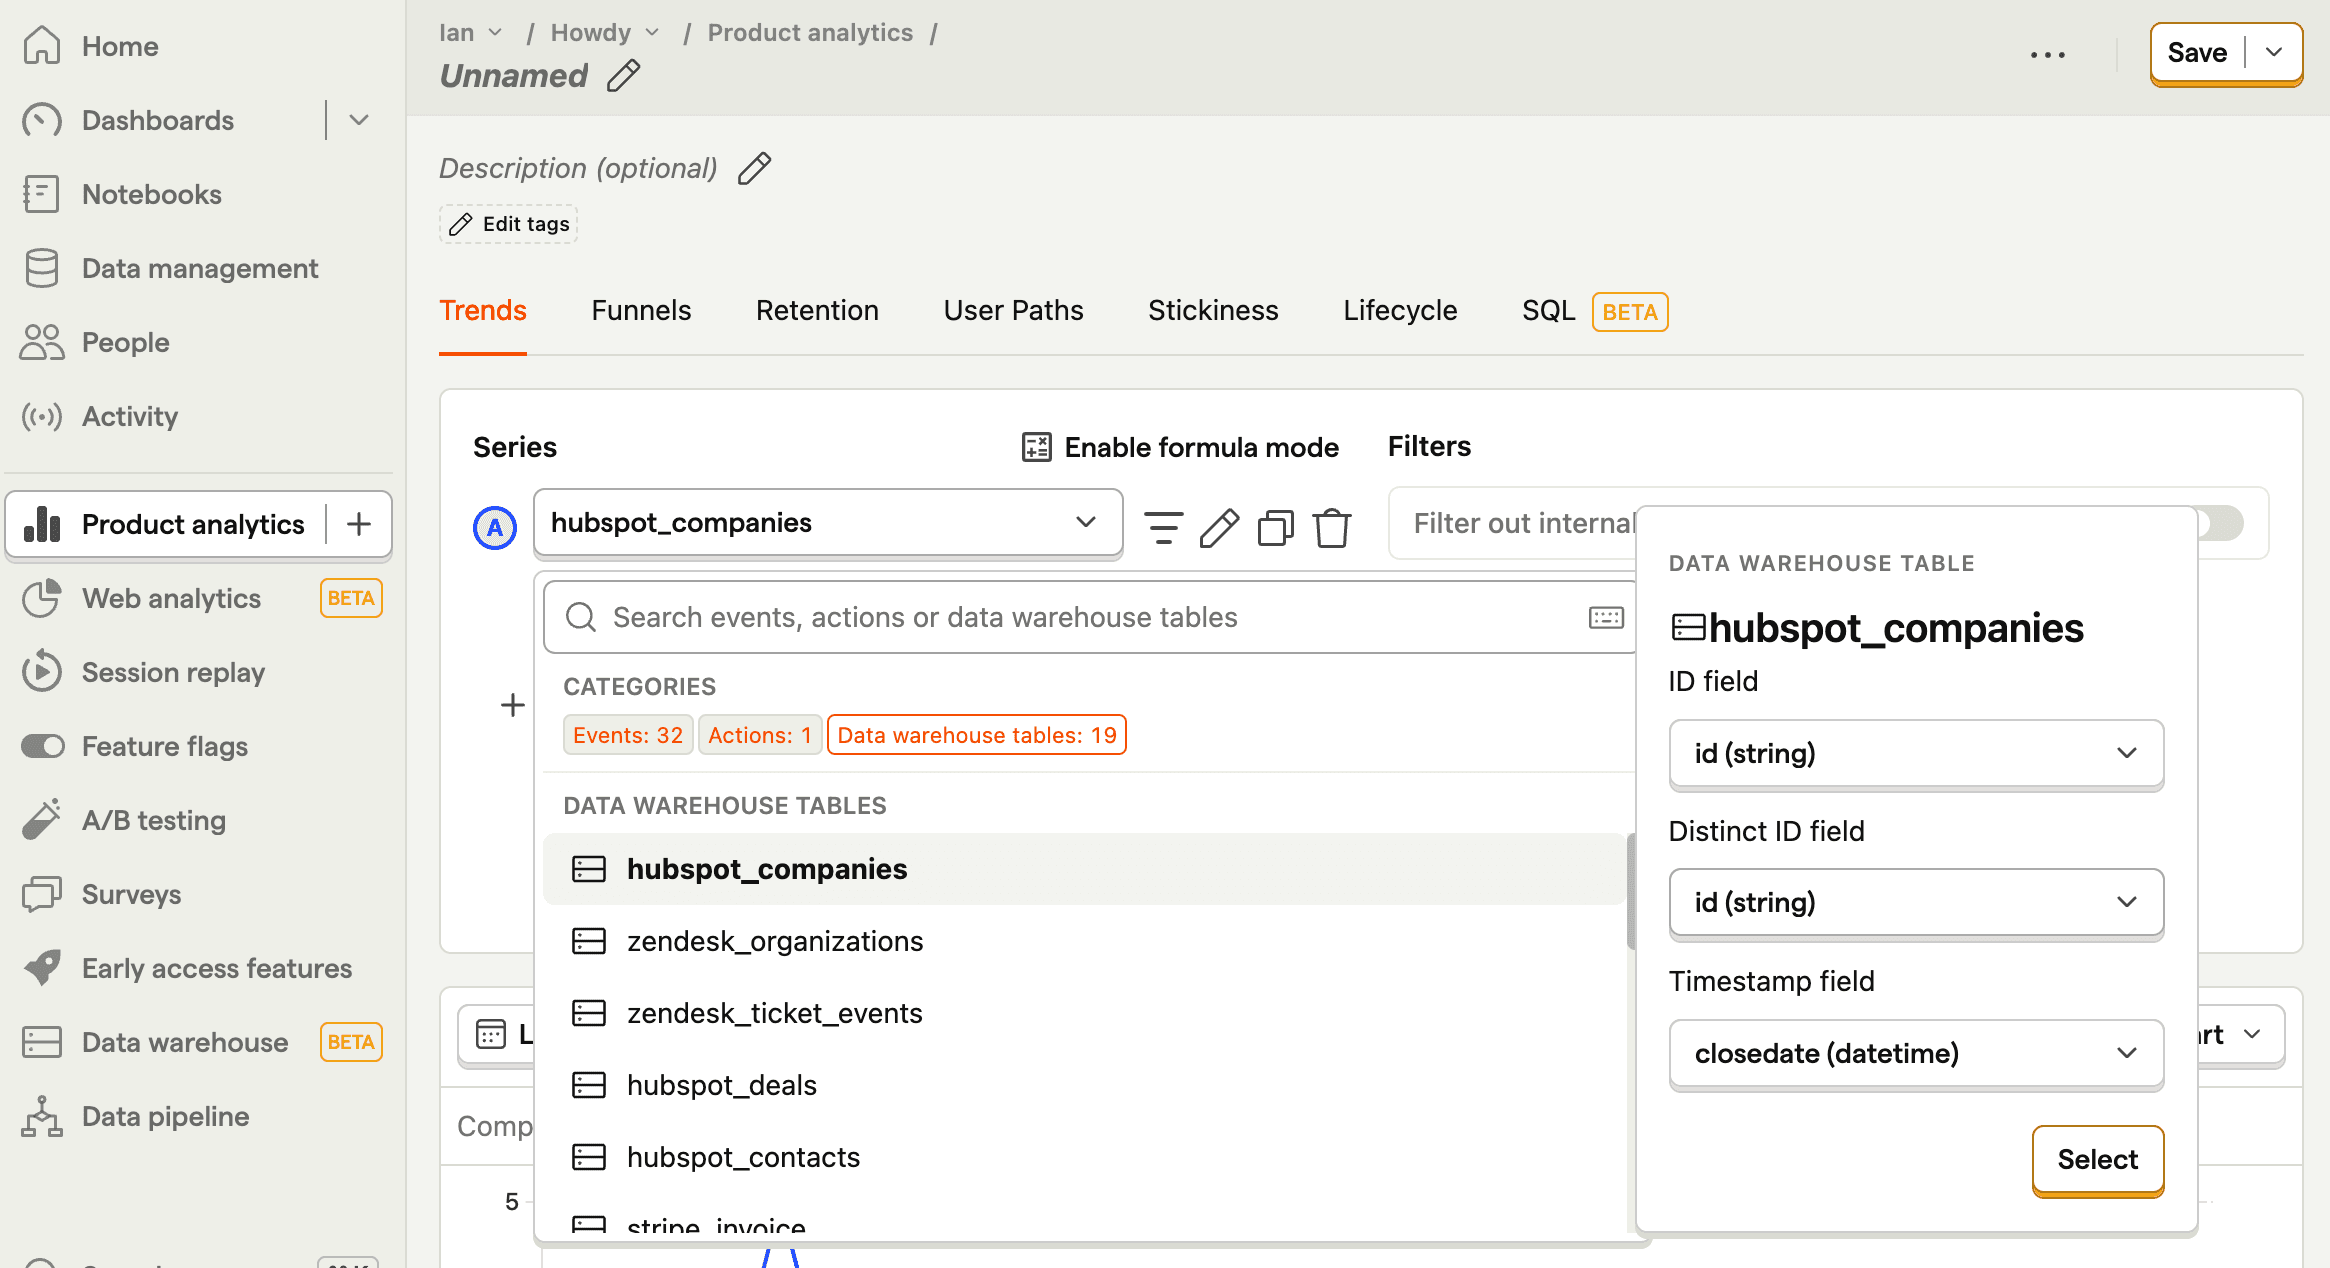Open Feature flags section
Viewport: 2330px width, 1268px height.
pos(165,746)
